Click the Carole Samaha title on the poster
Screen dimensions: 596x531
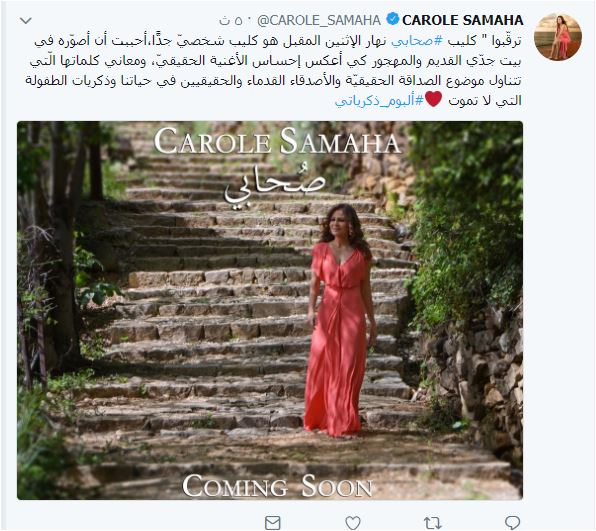pyautogui.click(x=277, y=141)
